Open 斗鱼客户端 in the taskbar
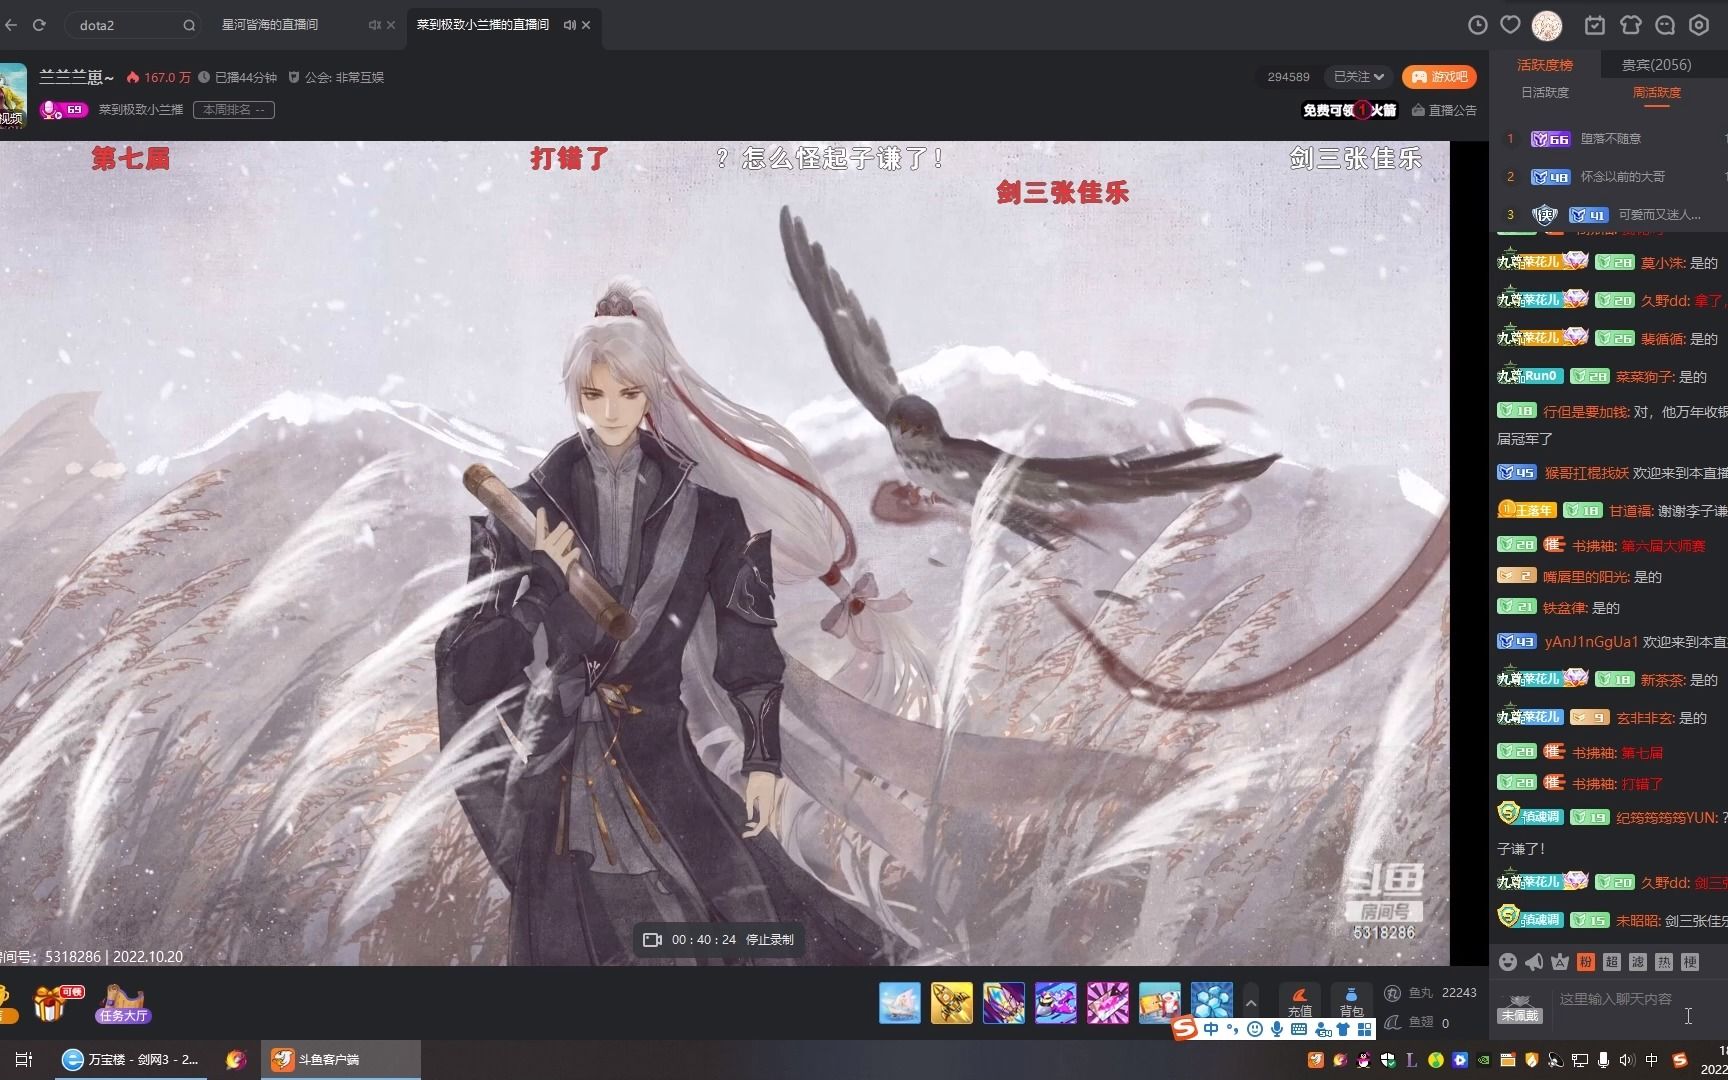 pyautogui.click(x=341, y=1060)
